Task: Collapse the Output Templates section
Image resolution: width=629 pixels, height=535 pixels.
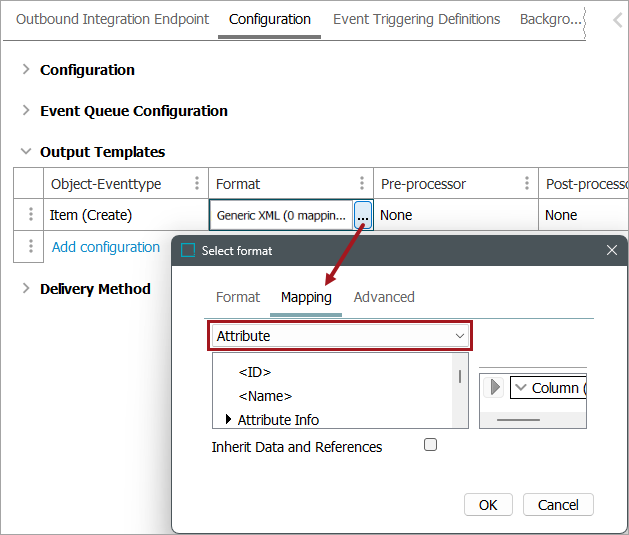Action: pos(26,152)
